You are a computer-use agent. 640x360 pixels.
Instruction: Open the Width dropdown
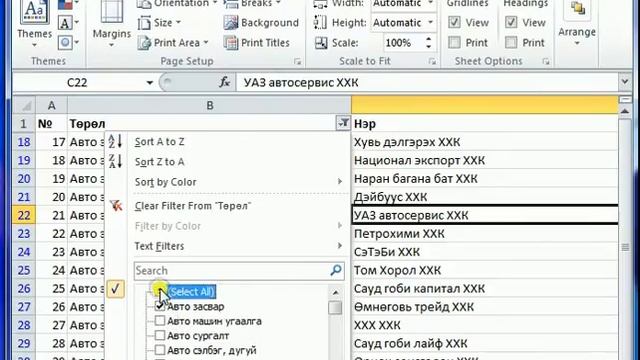tap(430, 4)
